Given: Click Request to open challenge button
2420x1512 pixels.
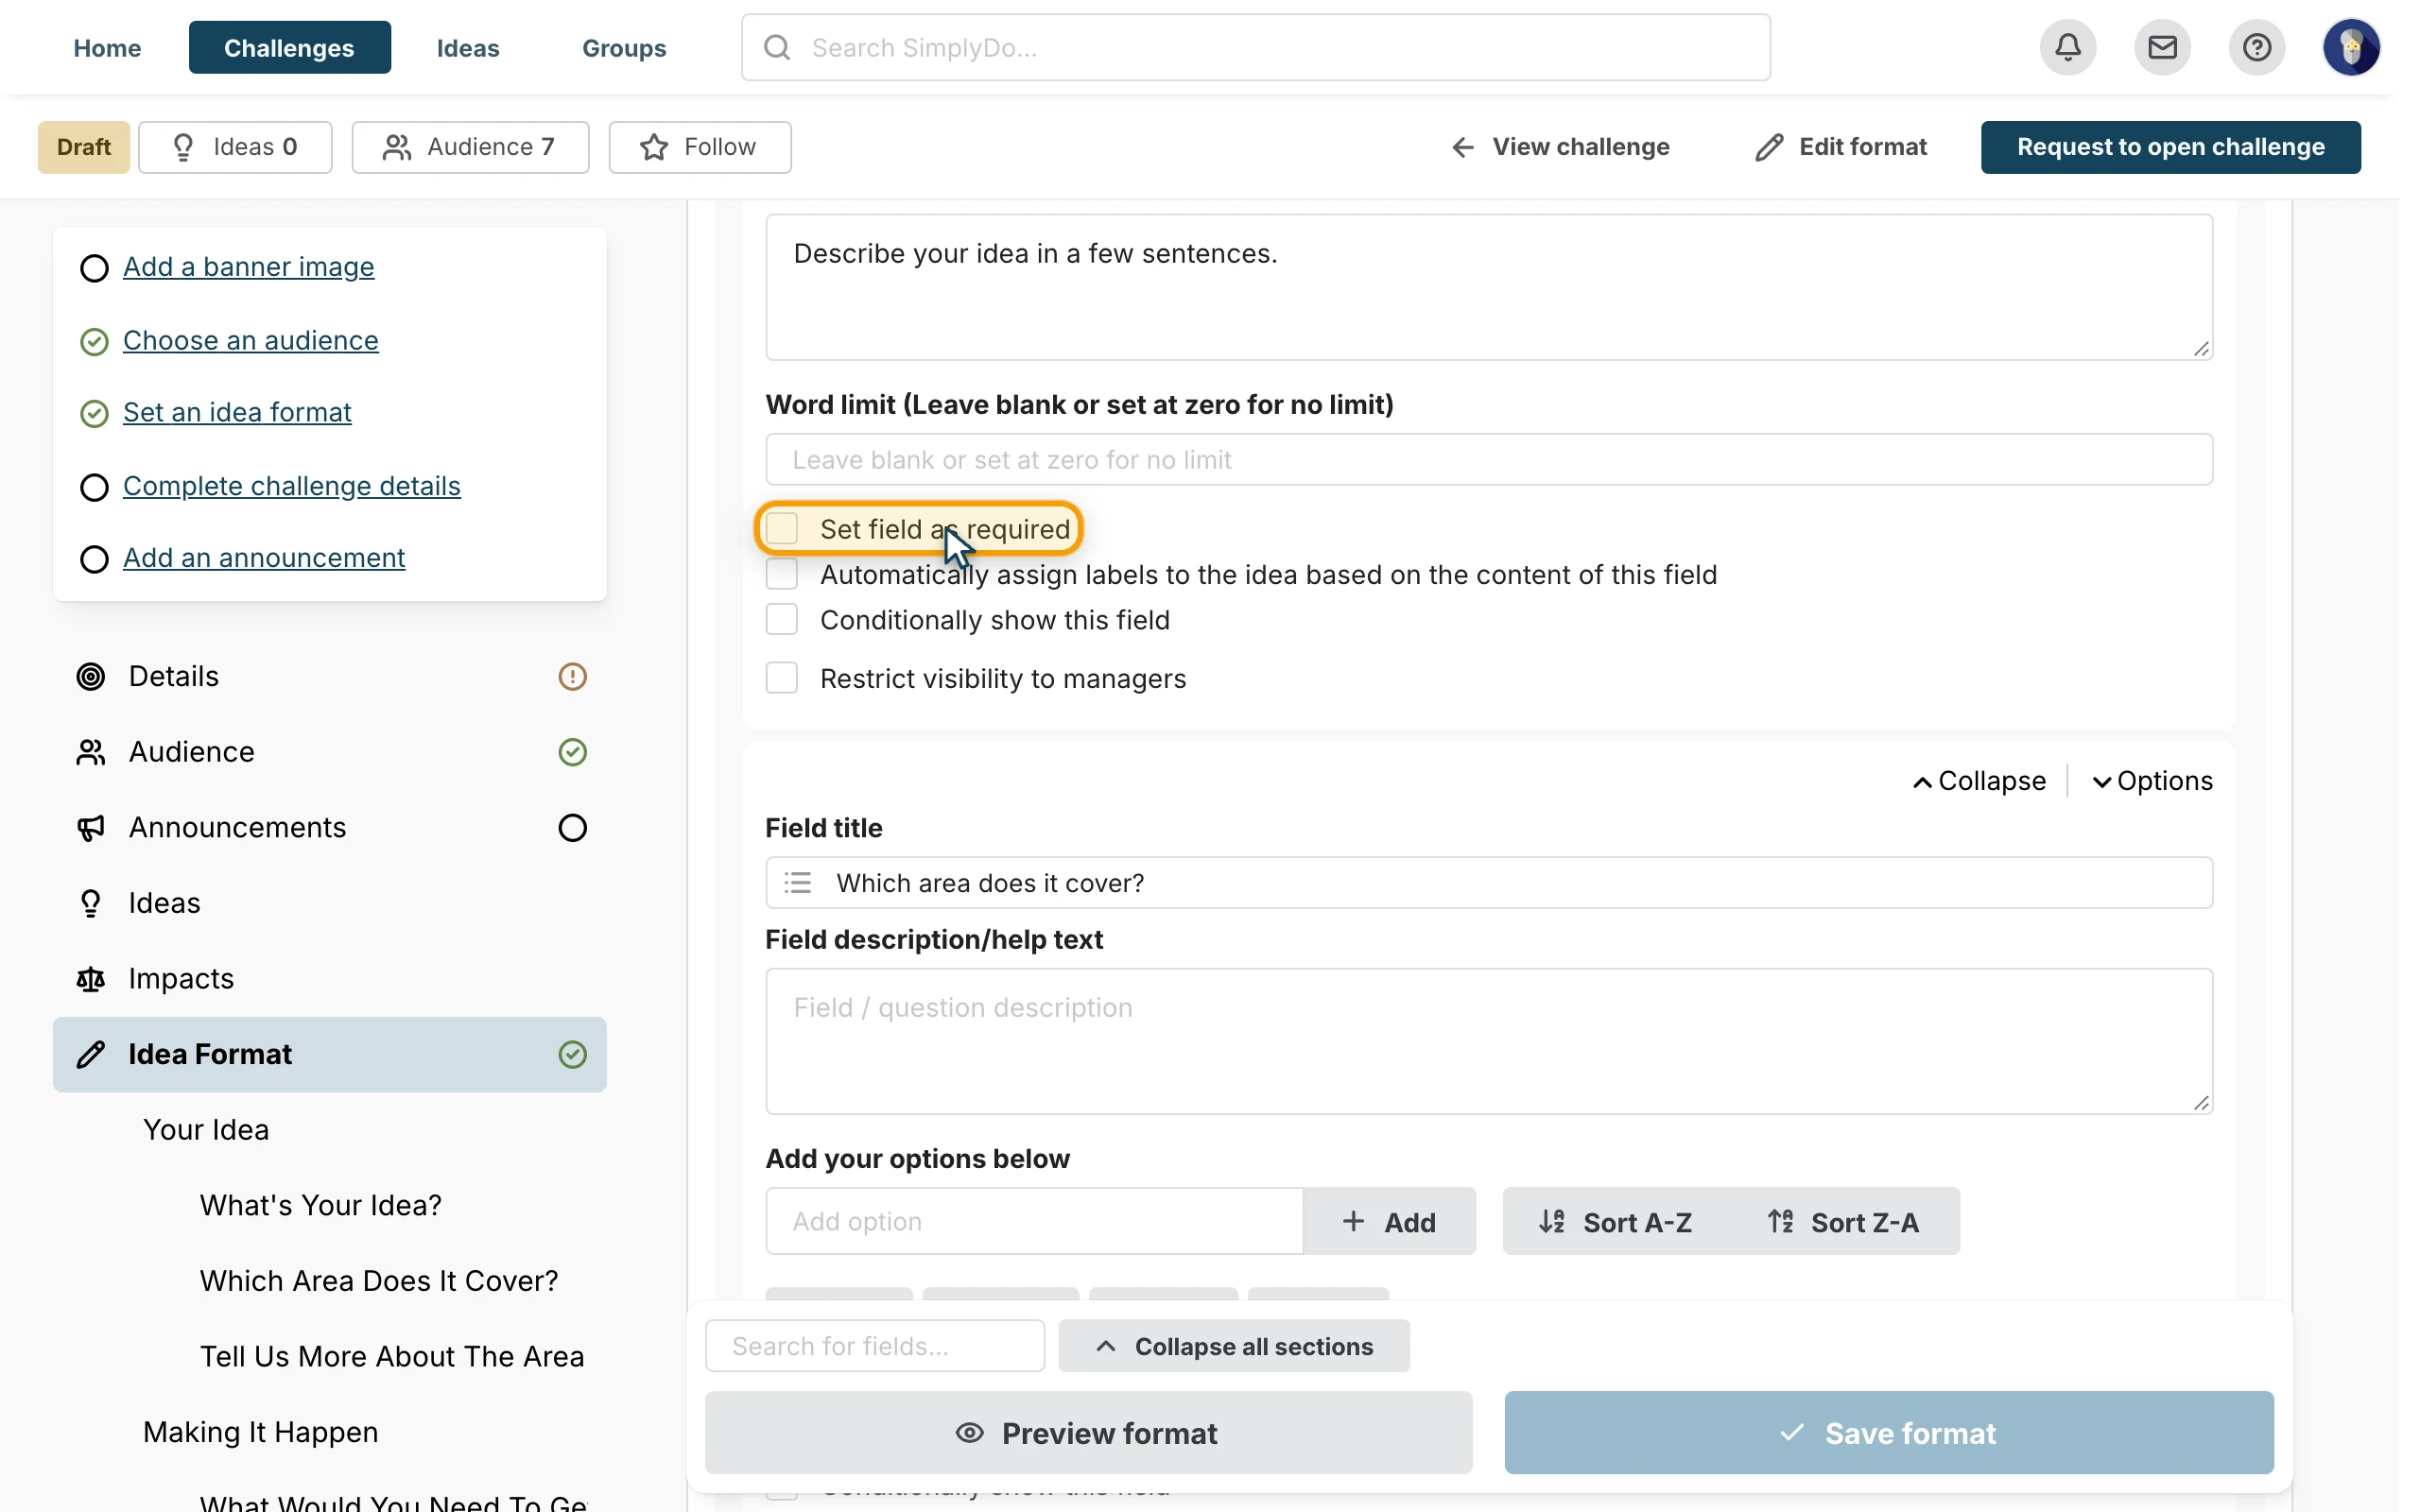Looking at the screenshot, I should pyautogui.click(x=2170, y=147).
